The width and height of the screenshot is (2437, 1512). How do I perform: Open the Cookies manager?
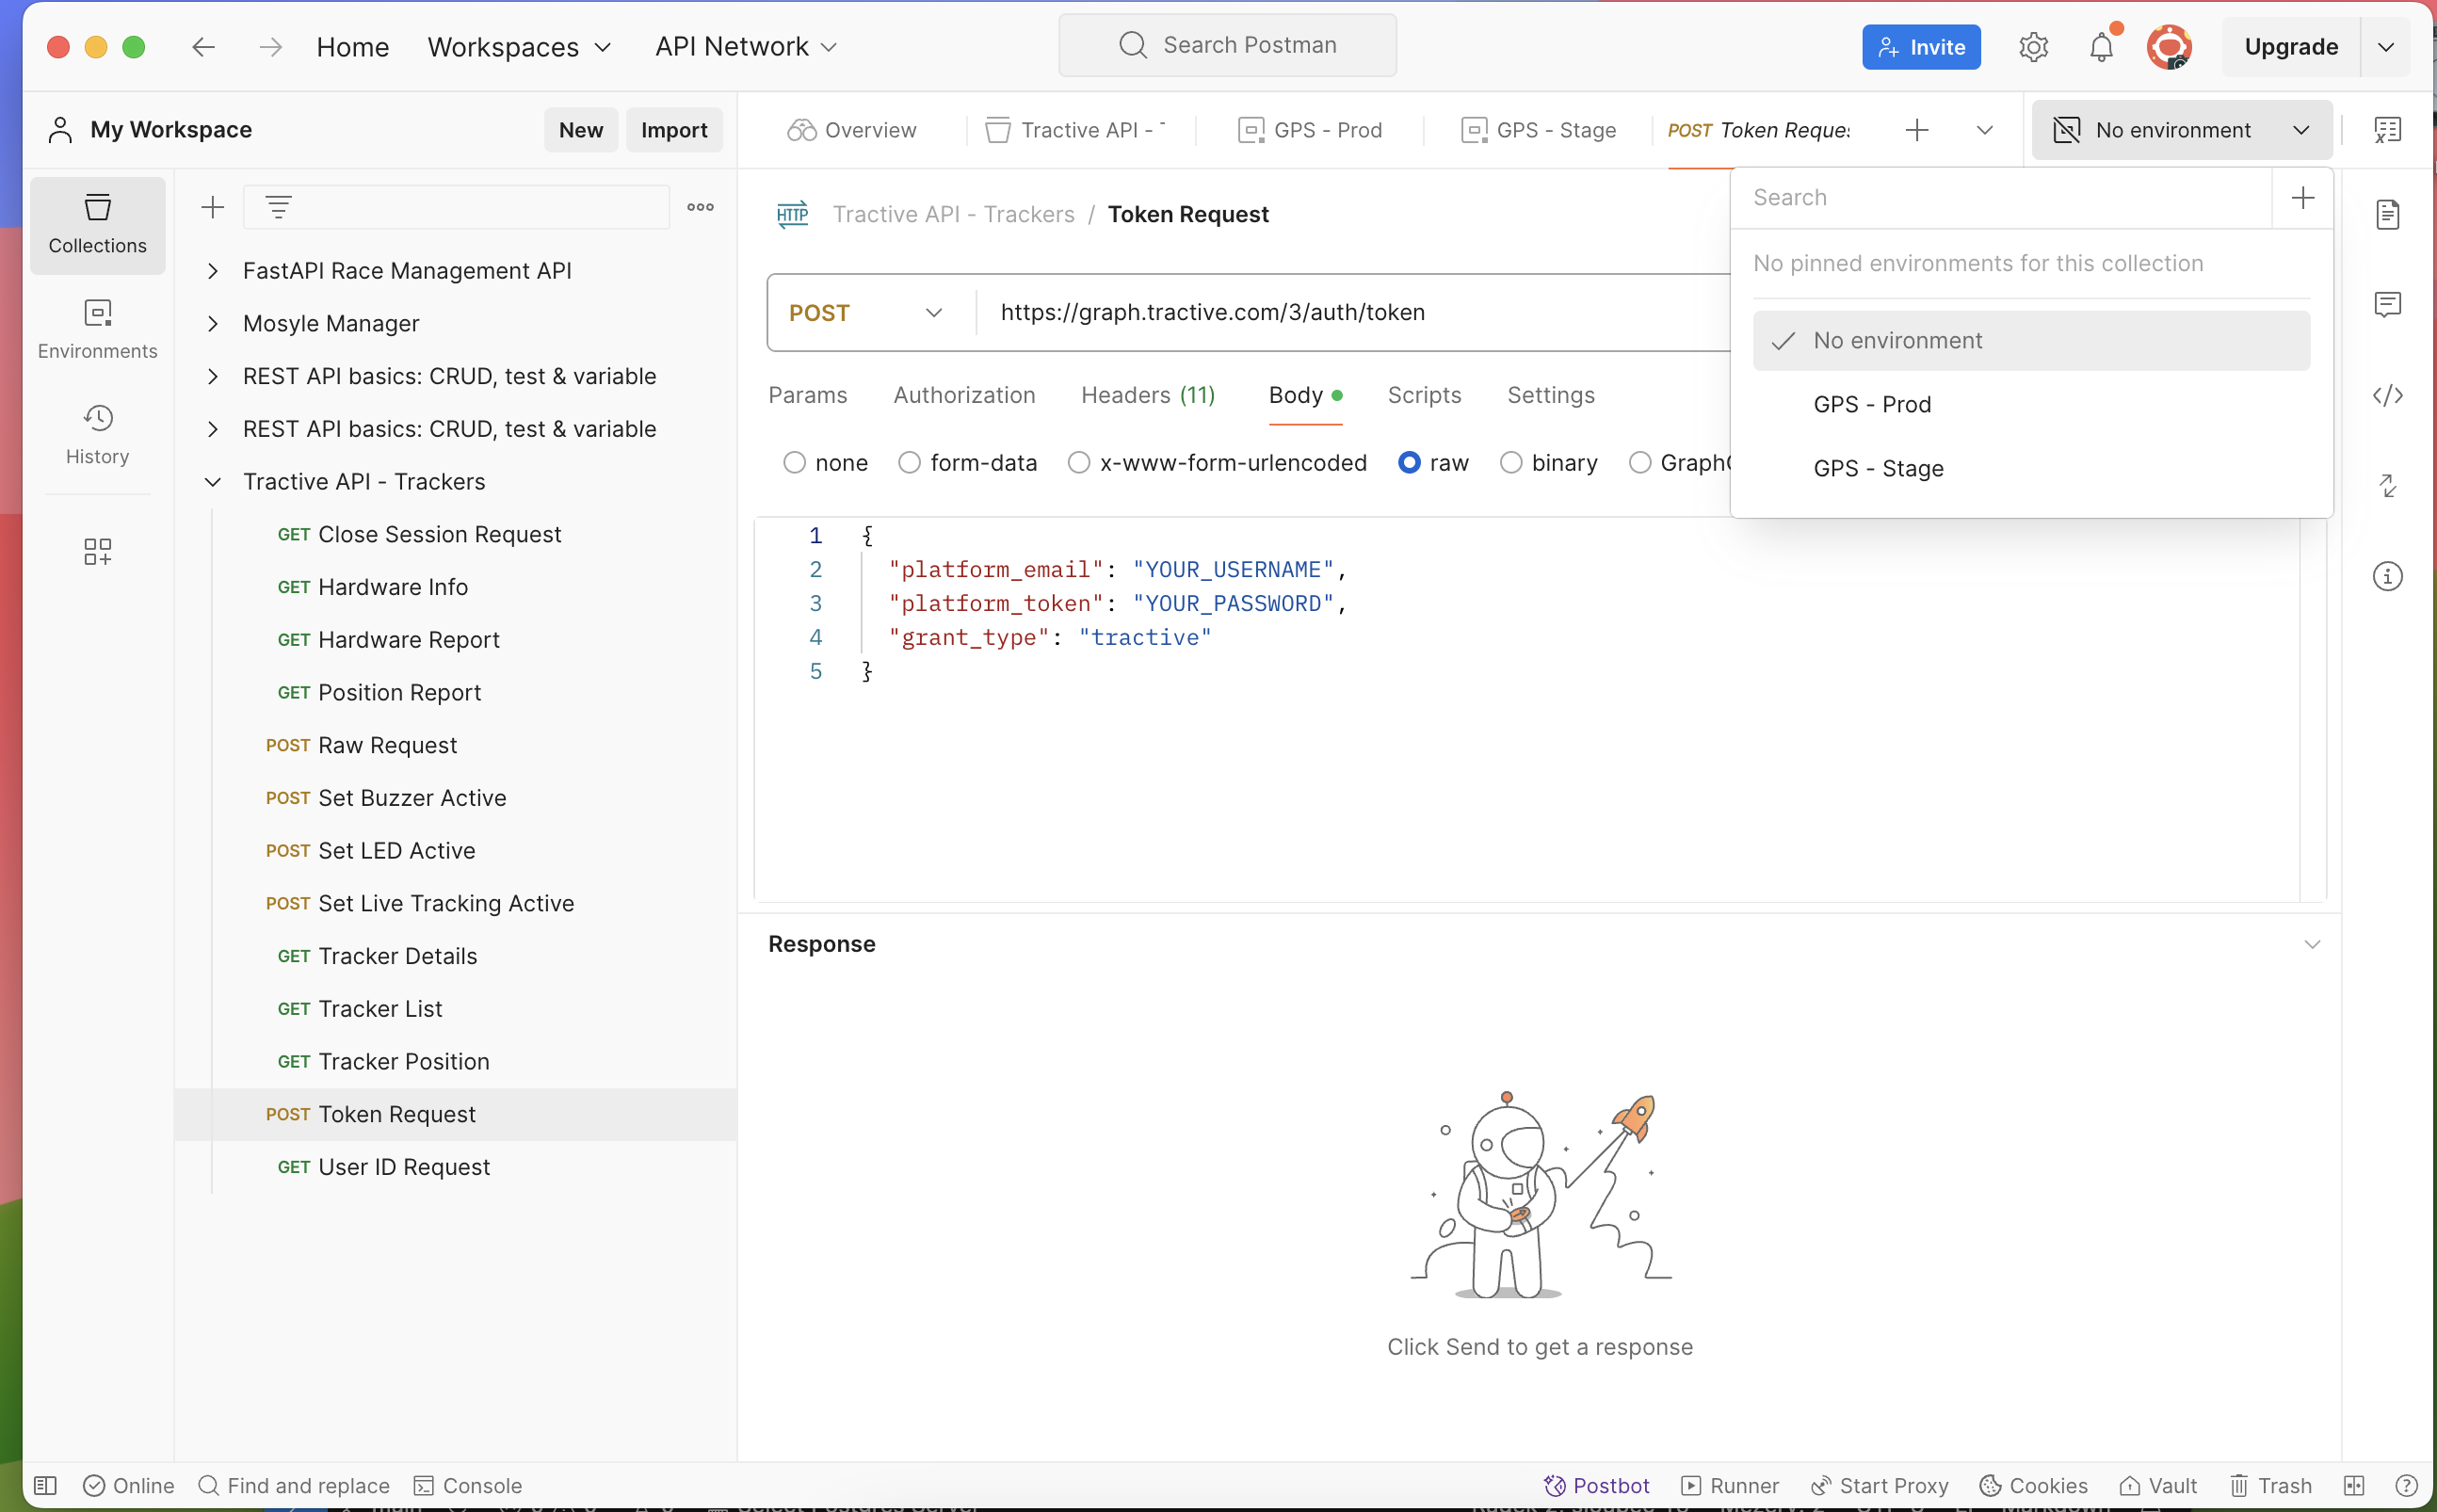[x=2033, y=1485]
